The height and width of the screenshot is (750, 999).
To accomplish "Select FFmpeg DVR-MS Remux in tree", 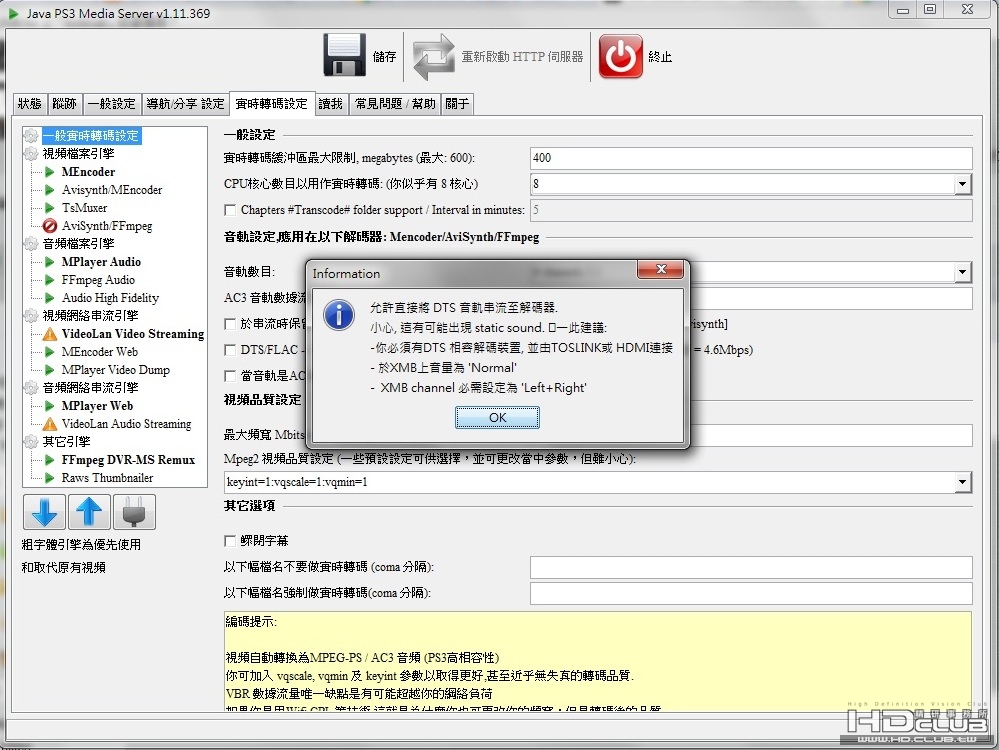I will point(128,460).
